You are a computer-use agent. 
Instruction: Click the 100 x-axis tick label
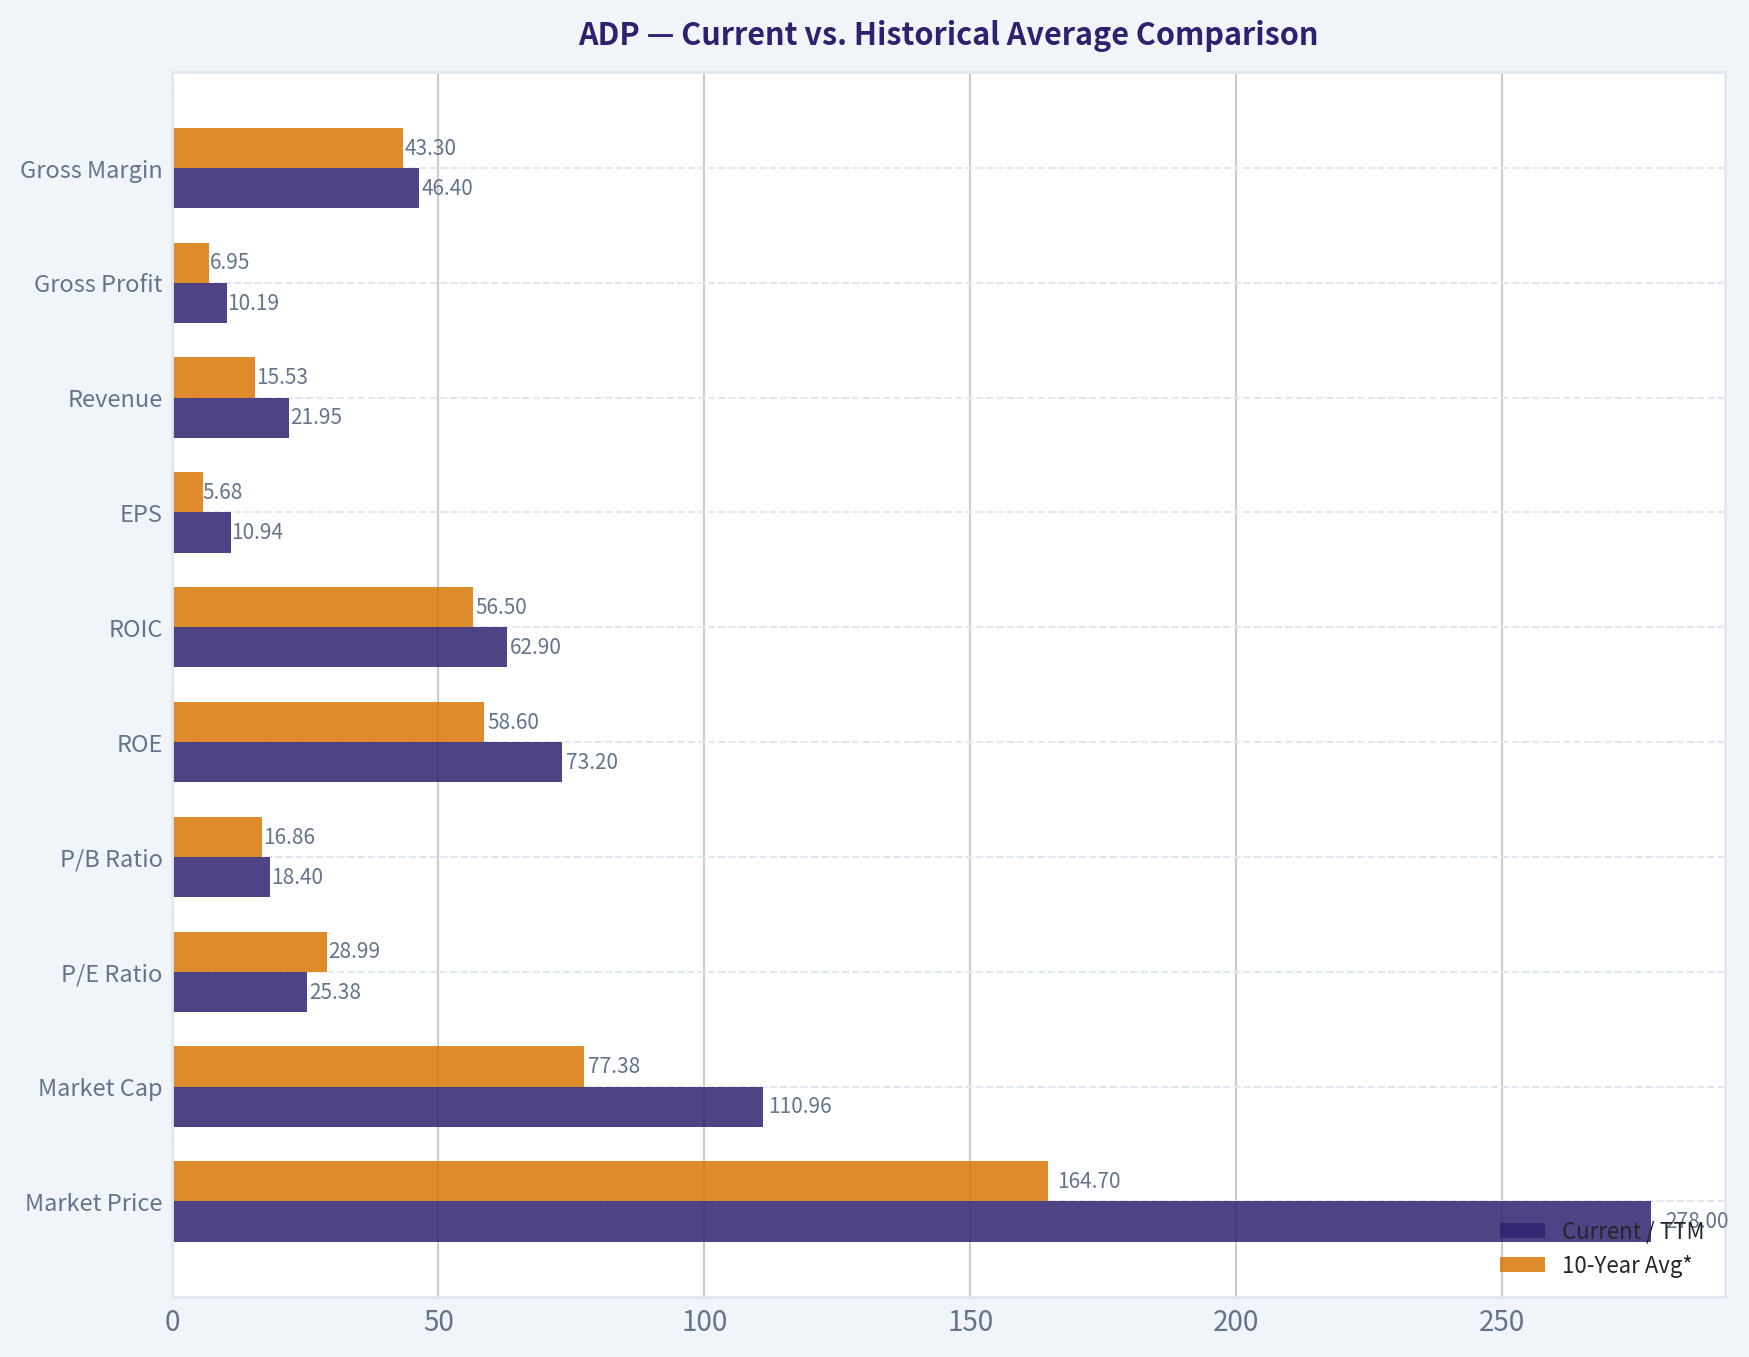[x=704, y=1322]
